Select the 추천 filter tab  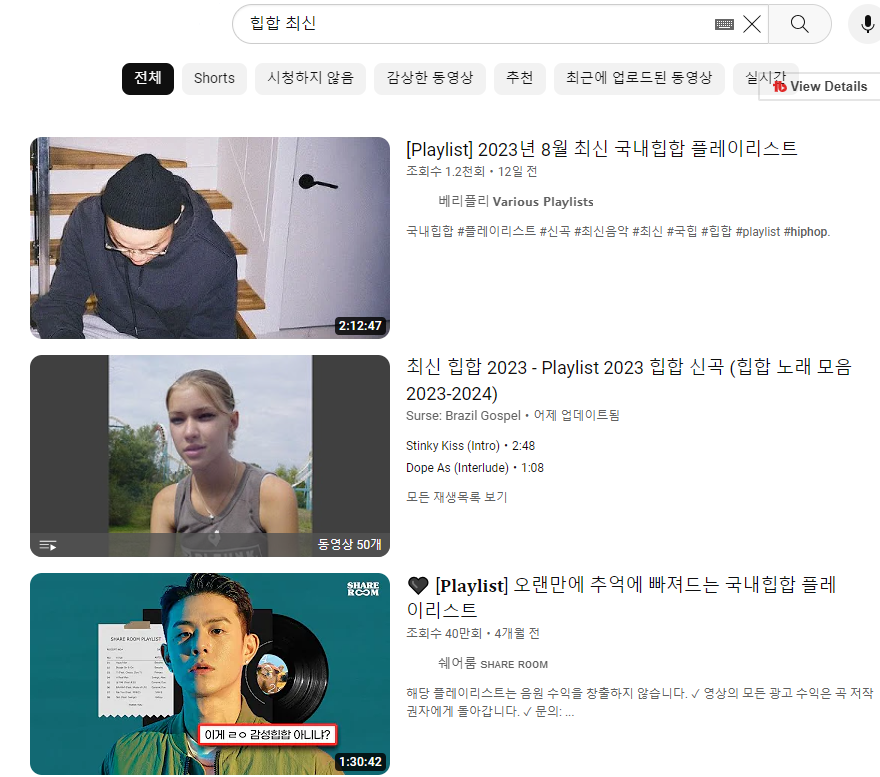tap(519, 78)
